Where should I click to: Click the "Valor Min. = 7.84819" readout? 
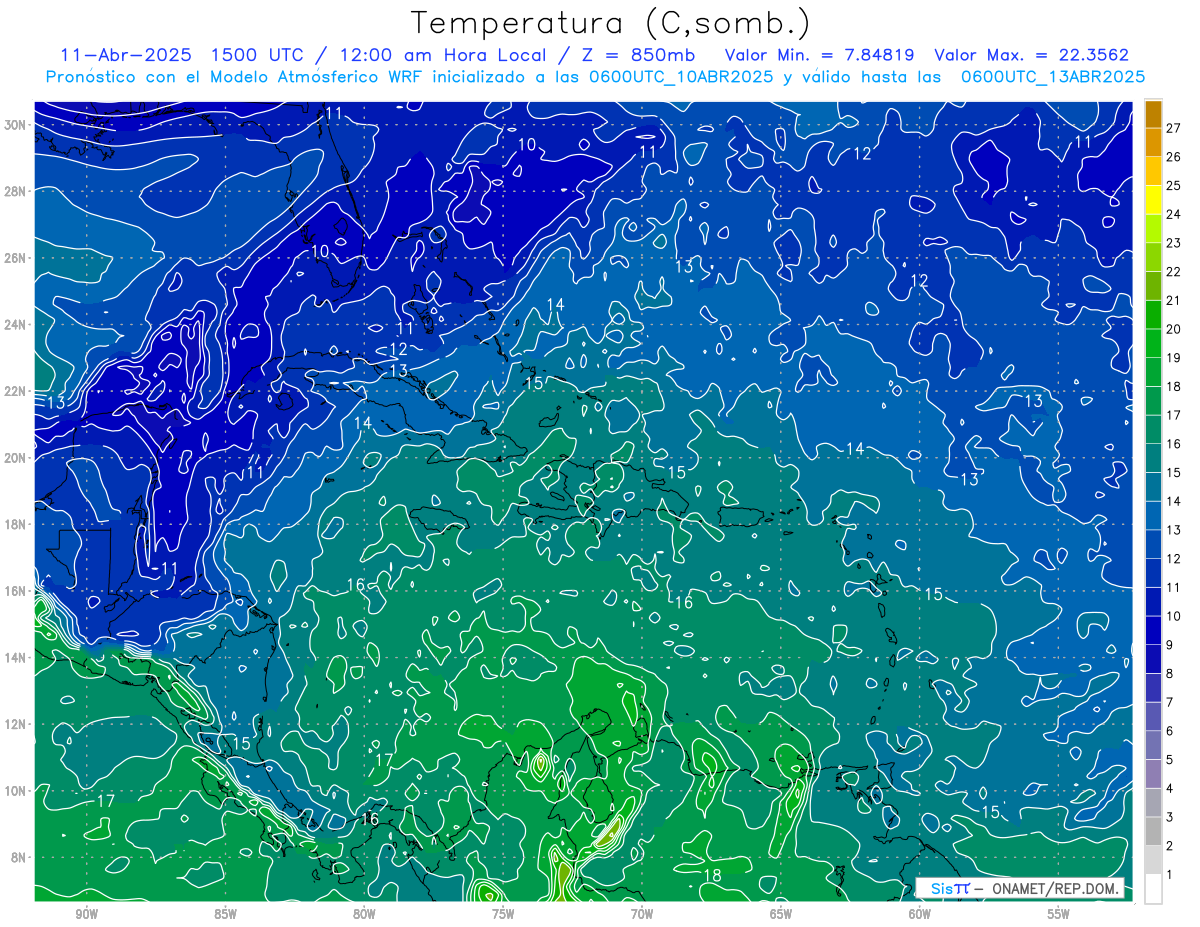[x=821, y=55]
